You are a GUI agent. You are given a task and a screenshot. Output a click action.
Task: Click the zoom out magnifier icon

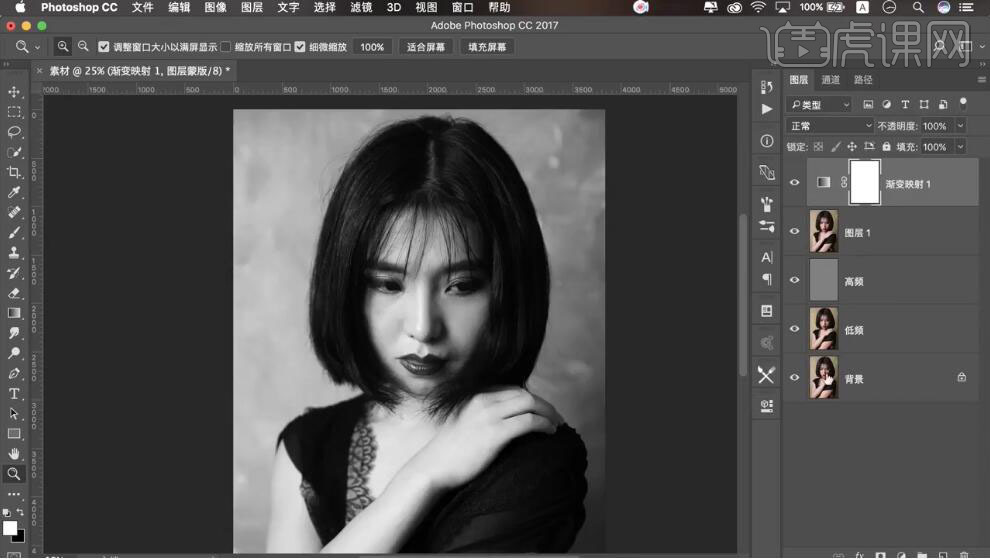click(83, 47)
